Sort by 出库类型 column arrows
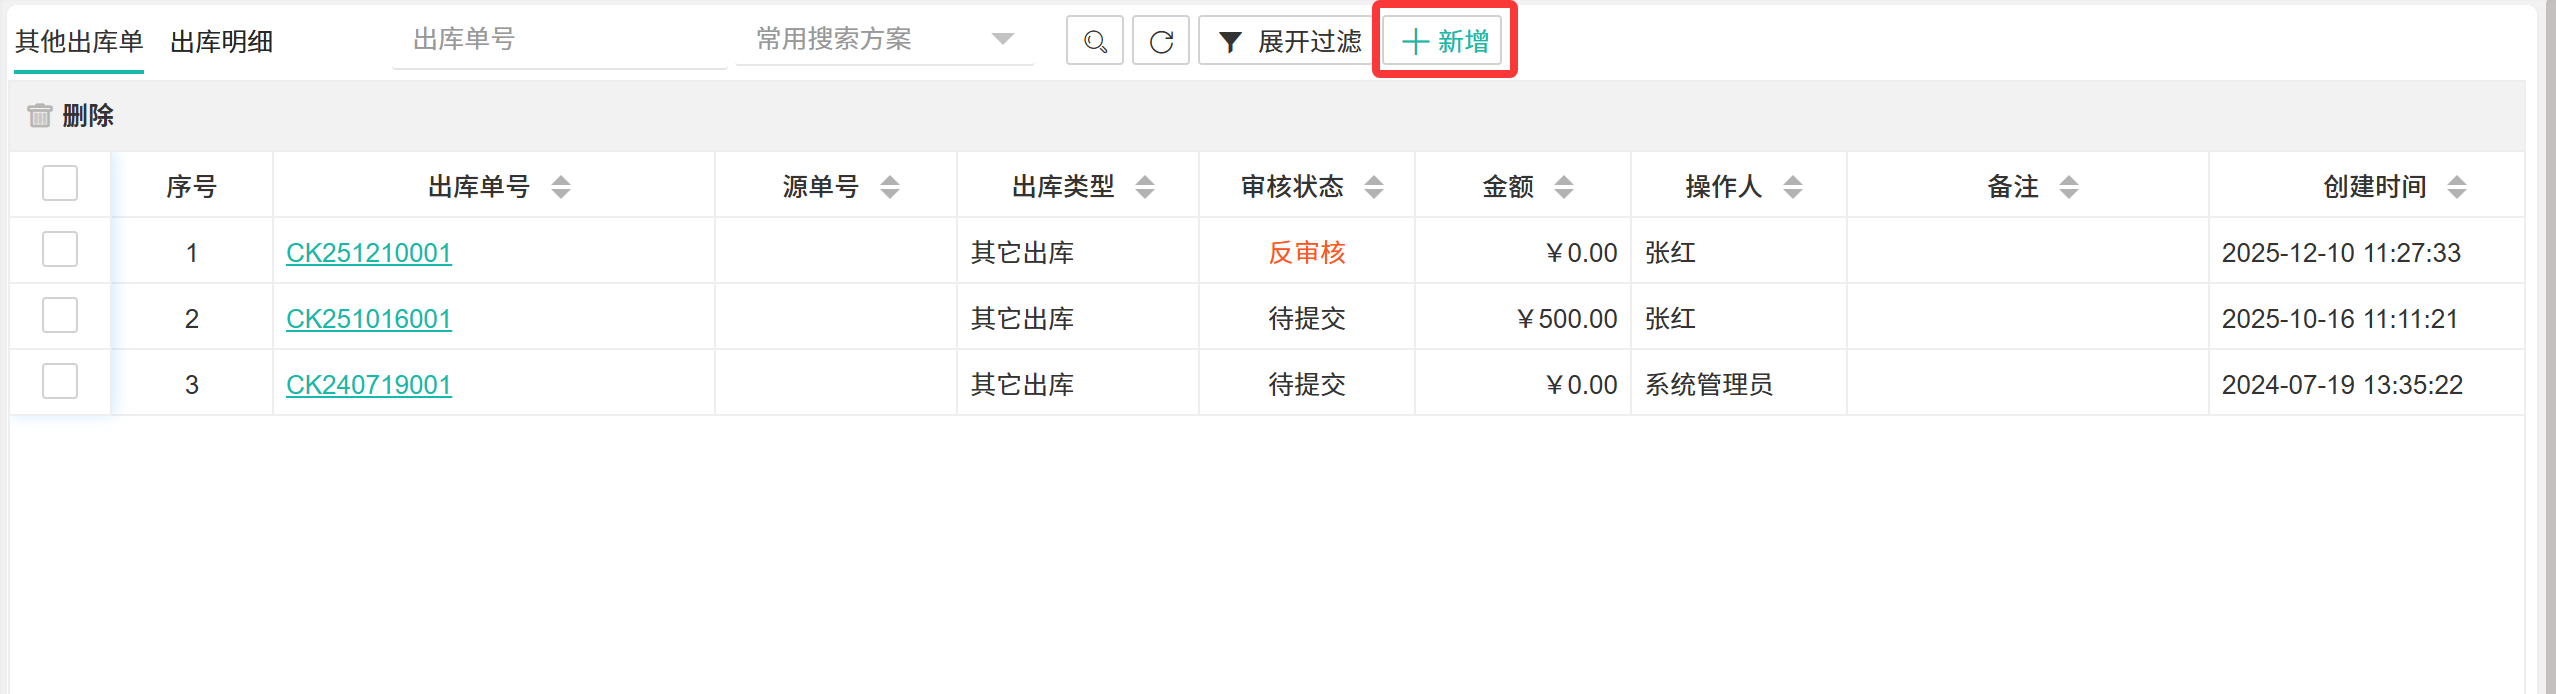This screenshot has width=2556, height=694. tap(1145, 187)
